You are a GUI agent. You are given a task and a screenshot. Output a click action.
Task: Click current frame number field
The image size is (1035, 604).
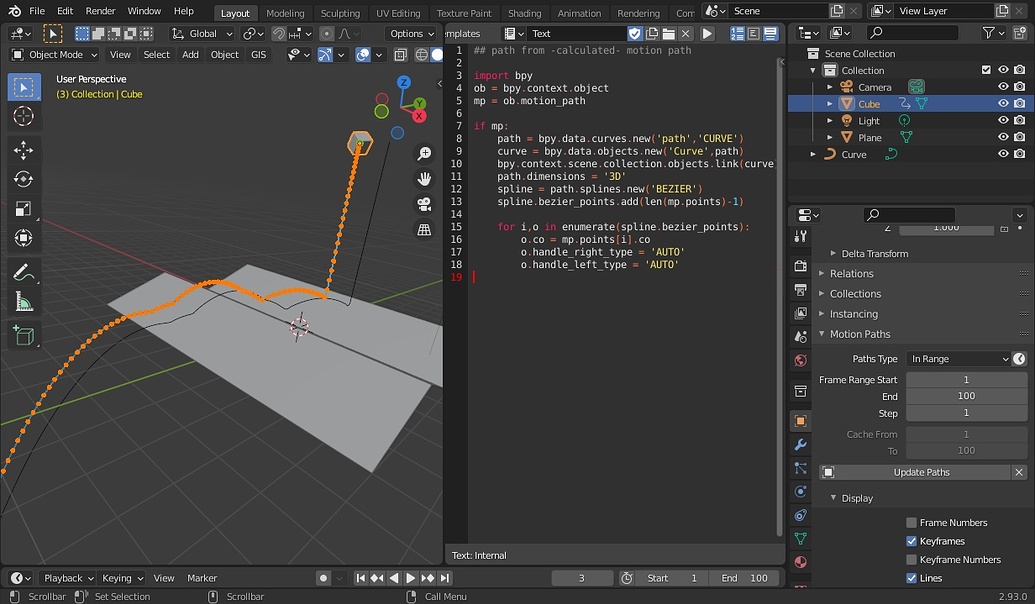click(582, 578)
